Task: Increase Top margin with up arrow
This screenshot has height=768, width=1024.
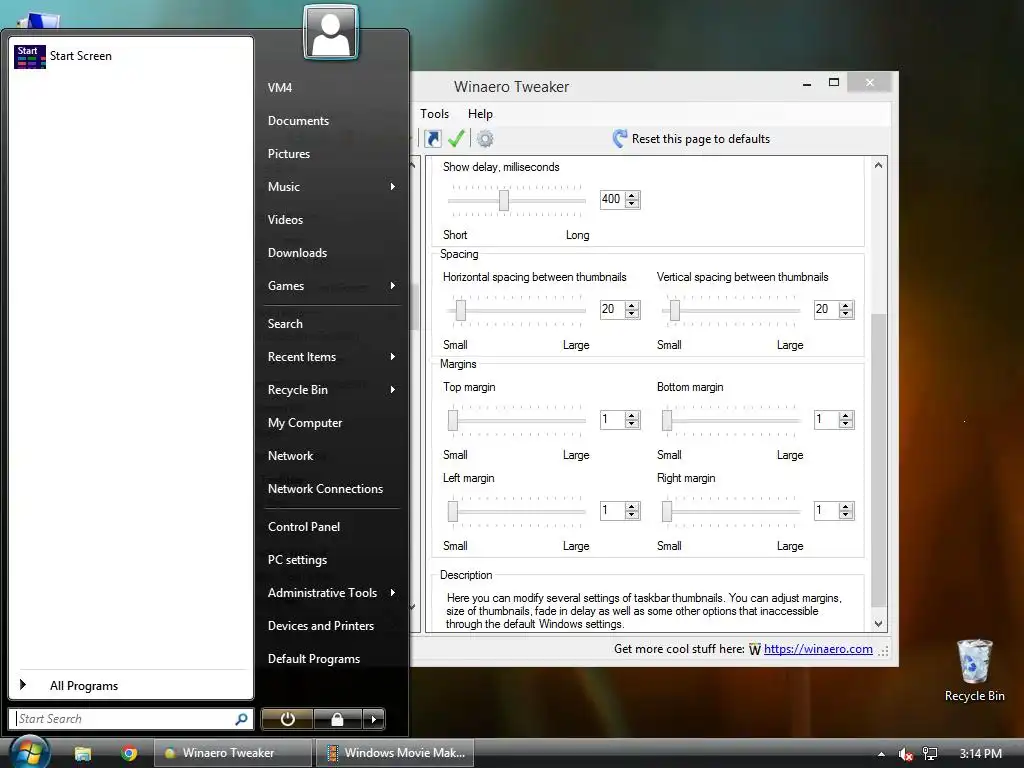Action: point(632,415)
